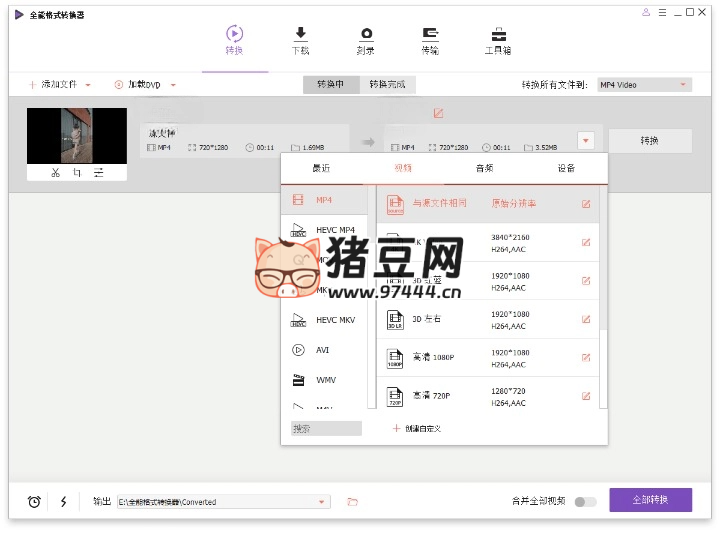Image resolution: width=720 pixels, height=533 pixels.
Task: Click the edit output name pencil icon
Action: tap(439, 113)
